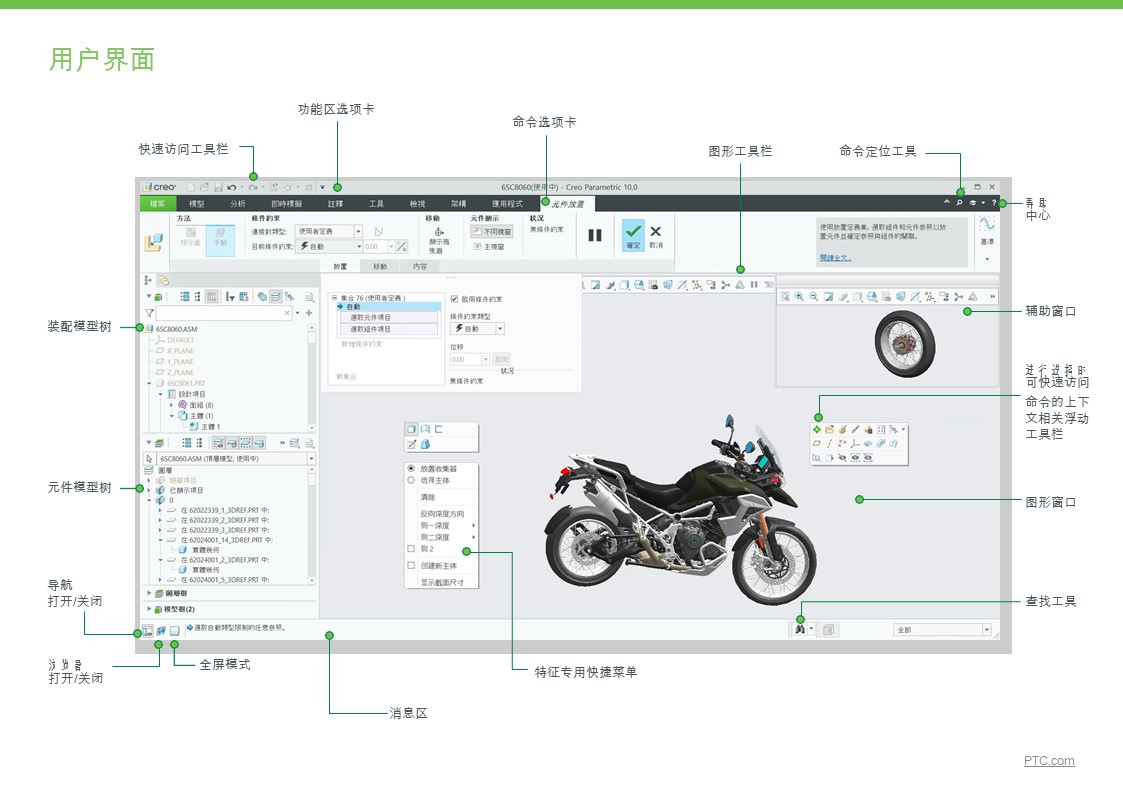The height and width of the screenshot is (794, 1123).
Task: Switch to the 檢視 ribbon tab
Action: [x=417, y=204]
